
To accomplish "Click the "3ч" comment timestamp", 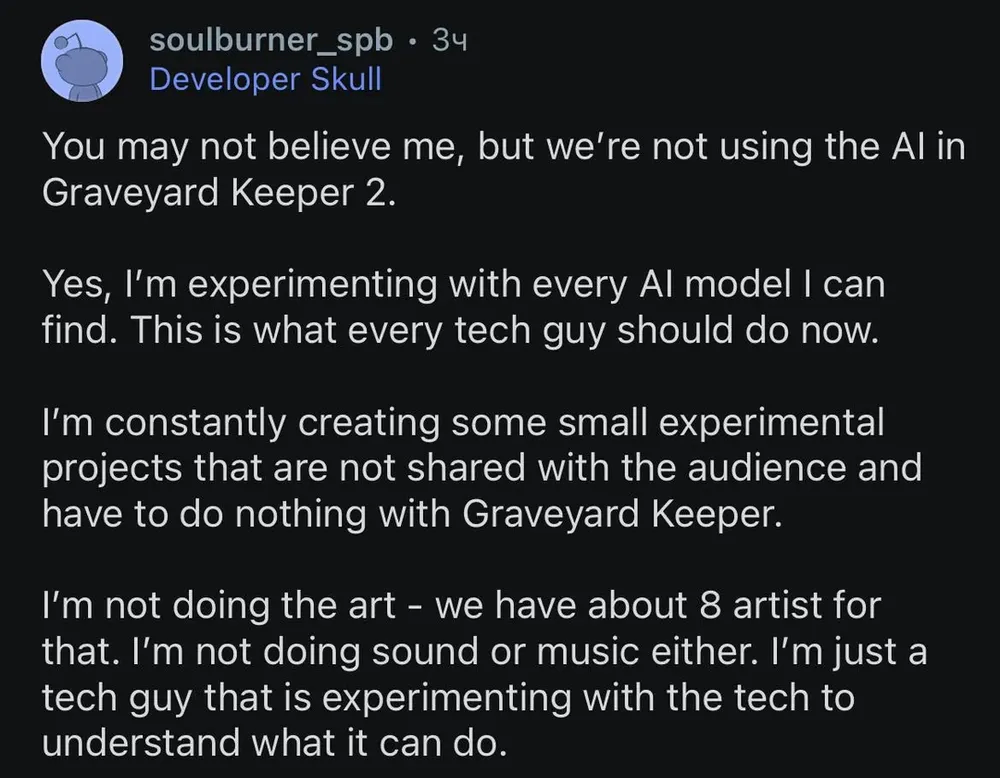I will (x=451, y=41).
